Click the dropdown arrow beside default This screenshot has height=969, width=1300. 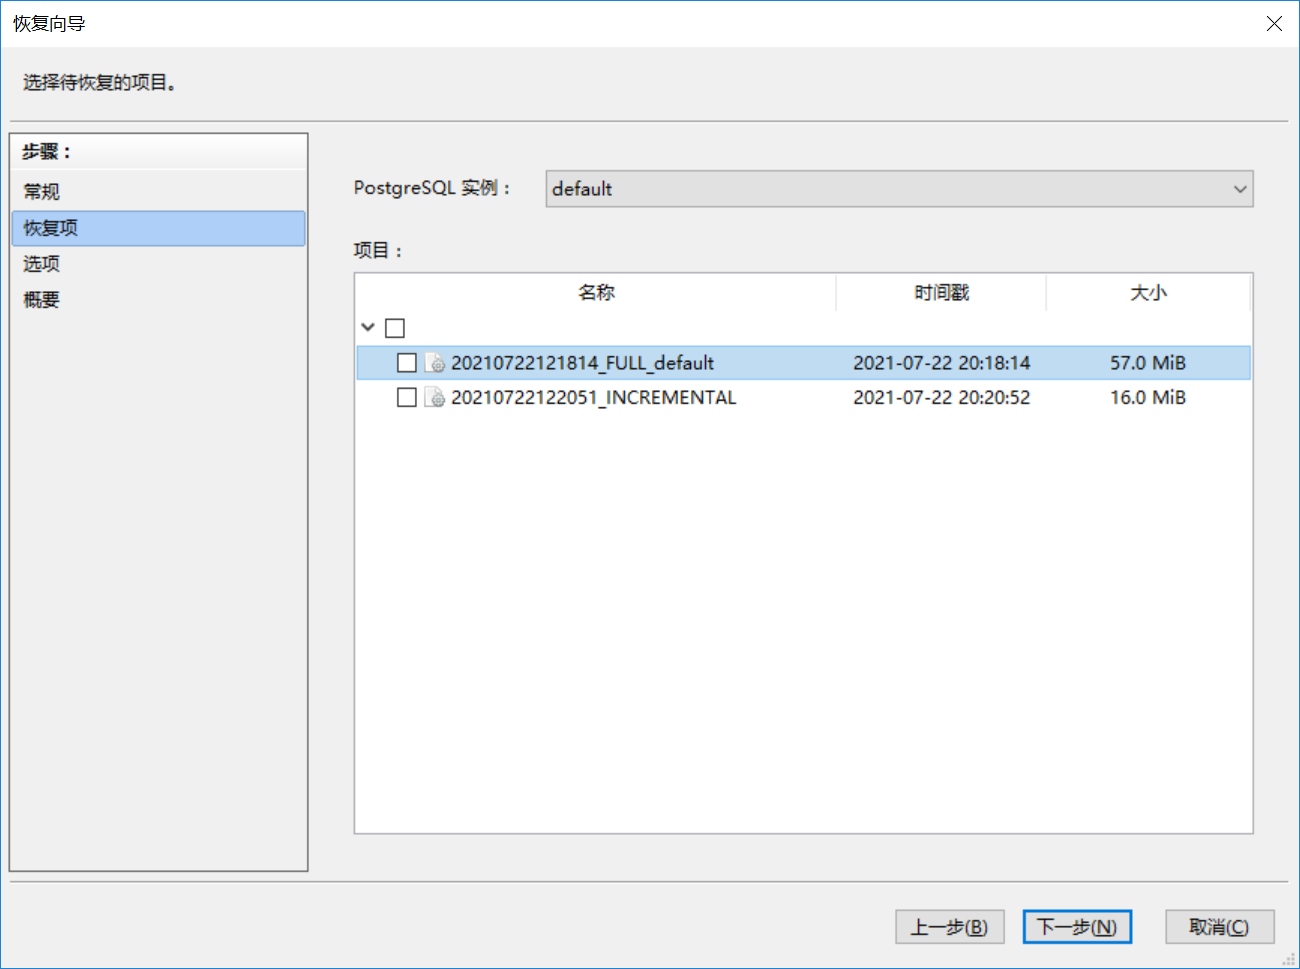point(1240,189)
